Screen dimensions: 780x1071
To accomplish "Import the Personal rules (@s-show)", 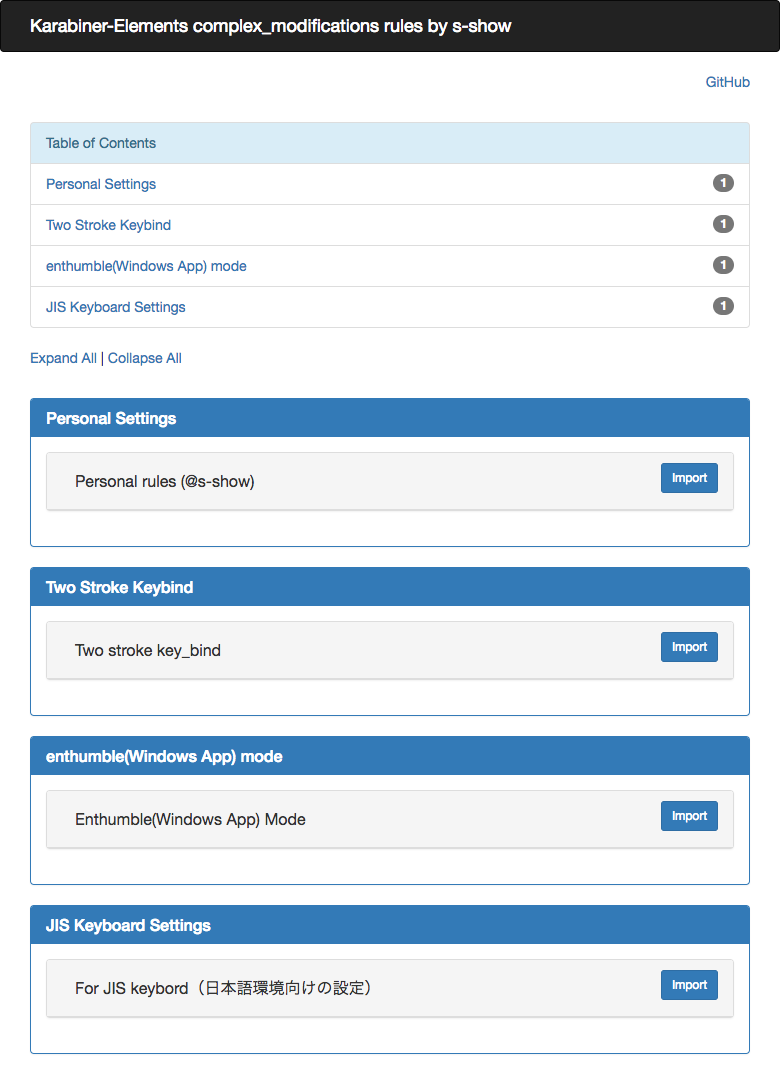I will (689, 478).
